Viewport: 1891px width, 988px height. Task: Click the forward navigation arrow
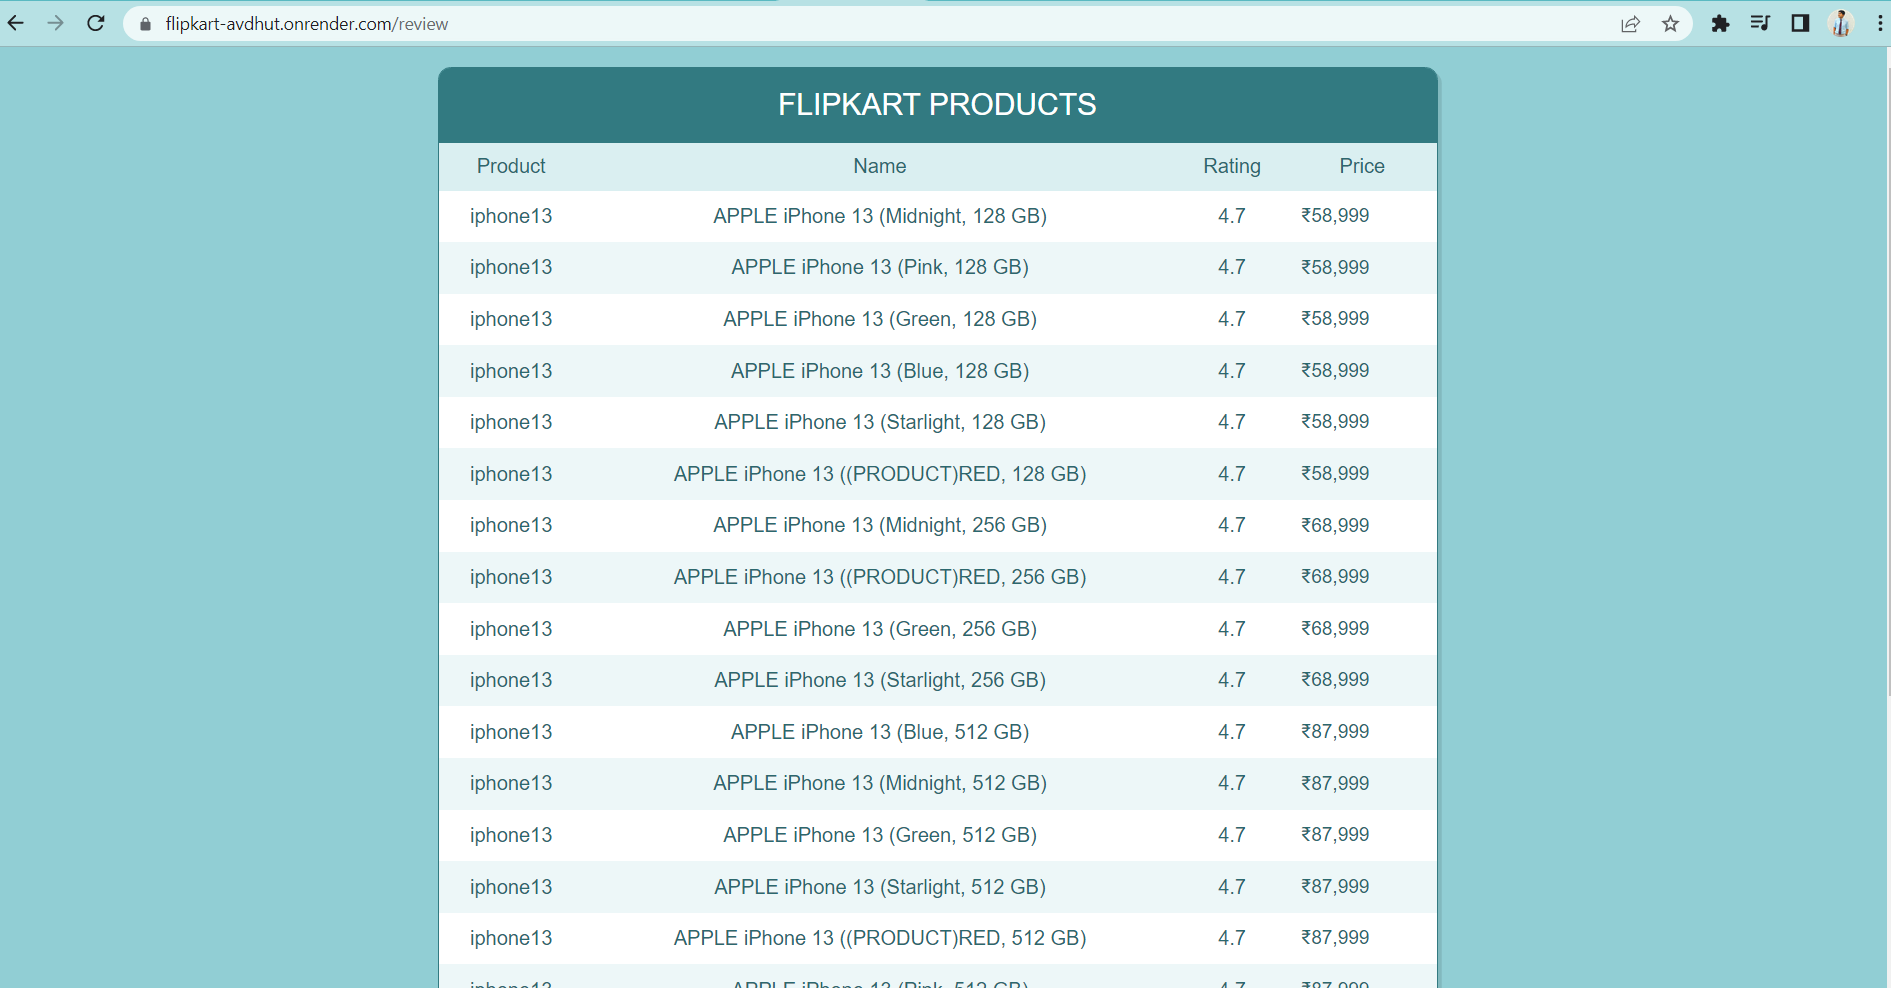click(56, 23)
